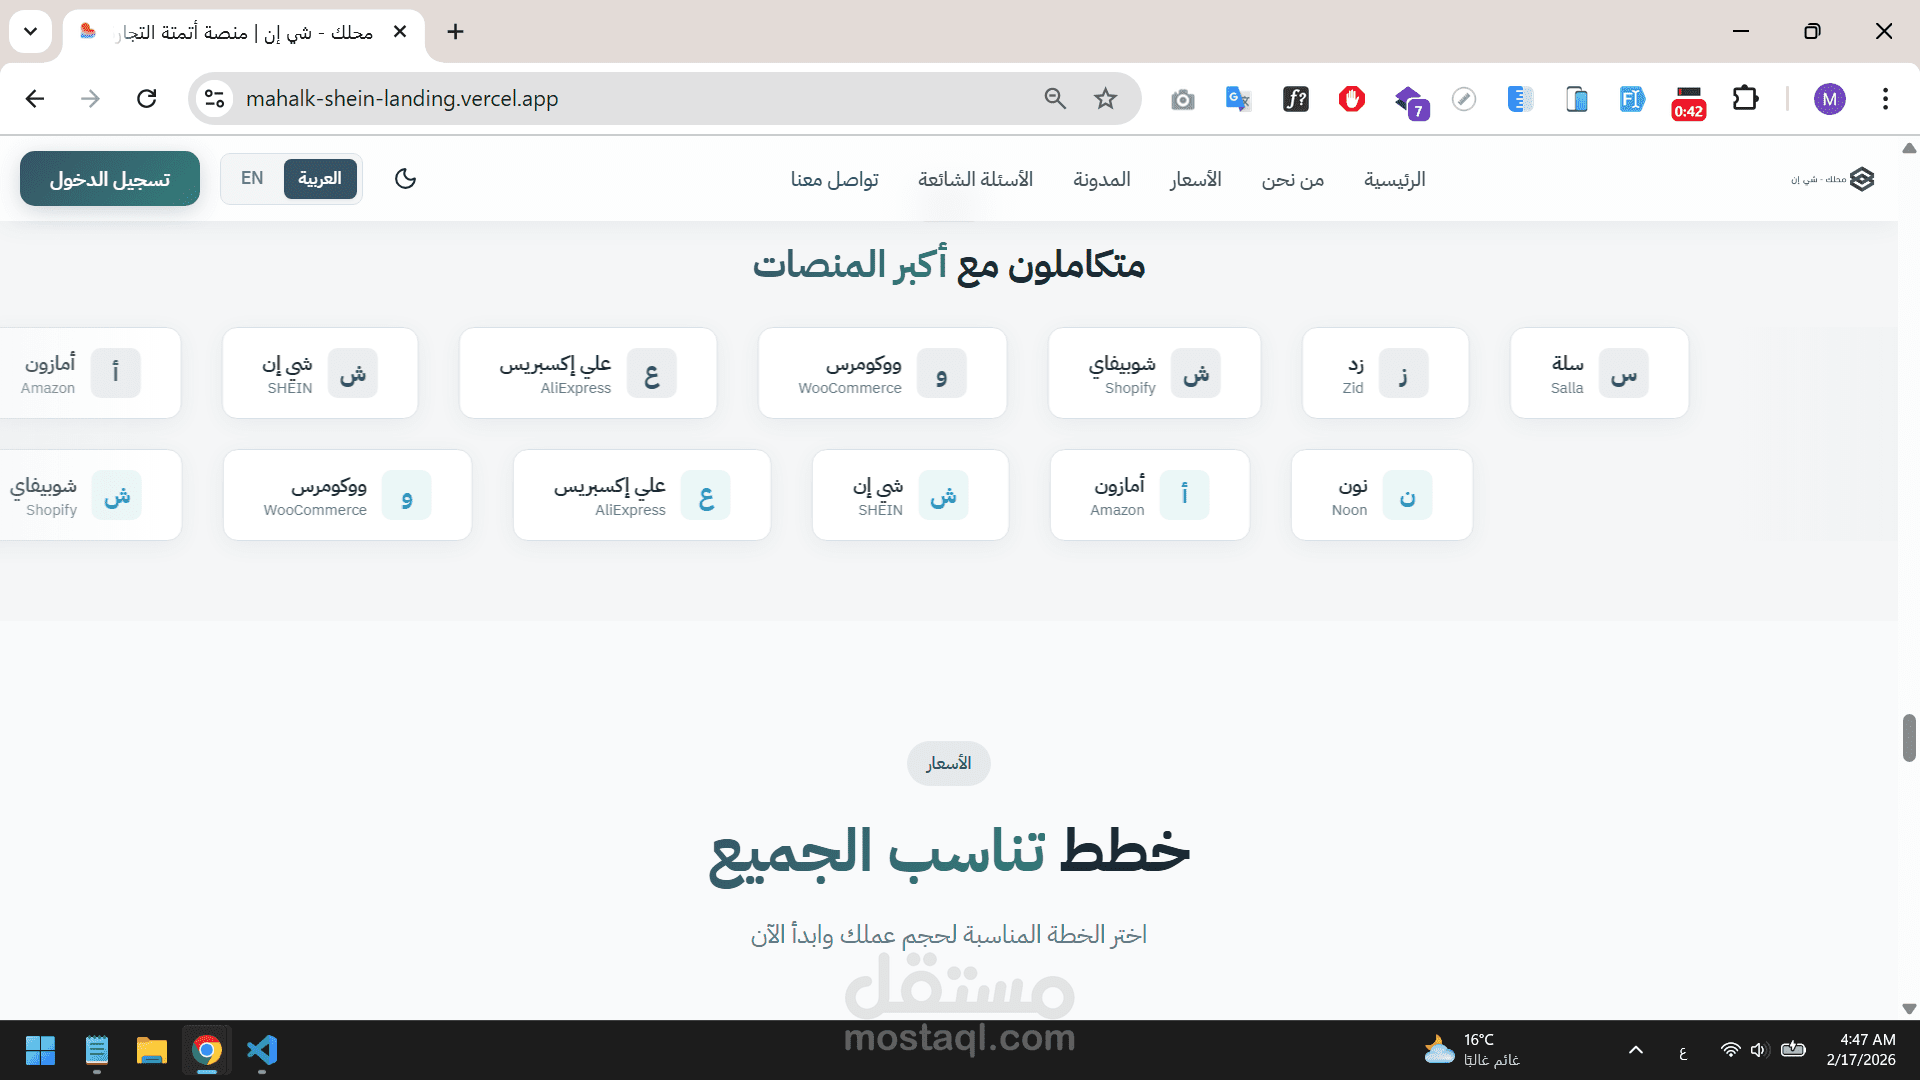Screen dimensions: 1920x1080
Task: Select العربية language option
Action: (320, 179)
